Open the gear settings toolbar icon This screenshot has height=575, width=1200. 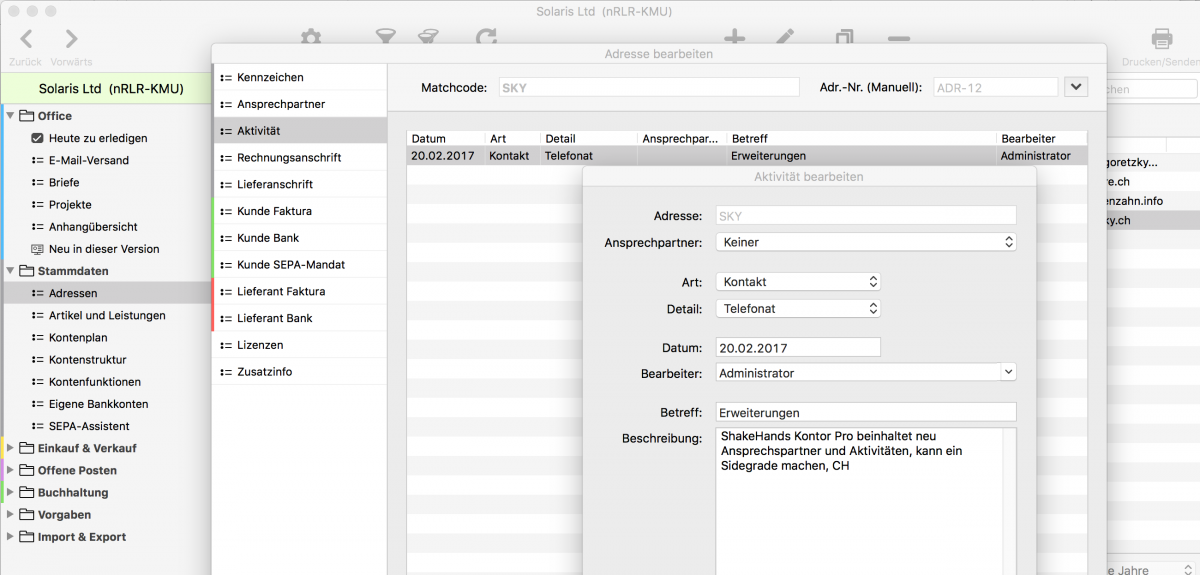311,38
